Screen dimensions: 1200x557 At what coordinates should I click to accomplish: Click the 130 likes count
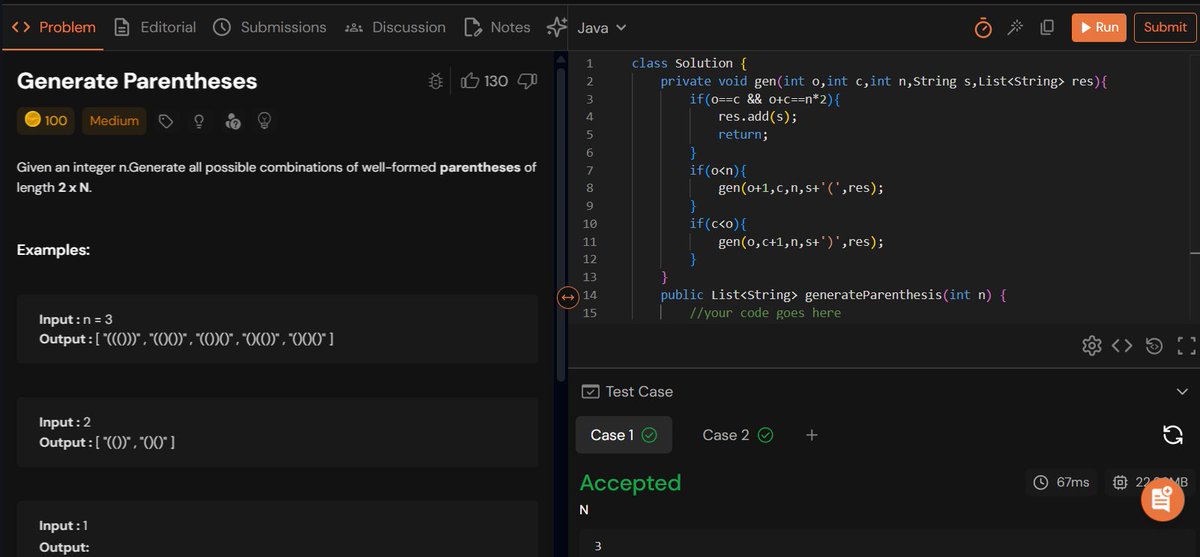496,81
